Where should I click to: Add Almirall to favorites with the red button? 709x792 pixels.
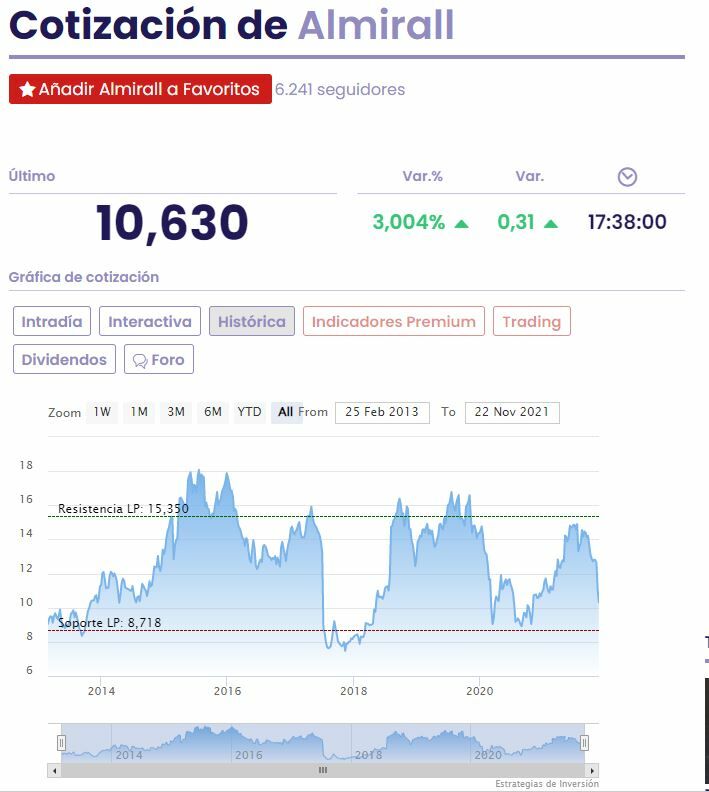click(x=140, y=89)
